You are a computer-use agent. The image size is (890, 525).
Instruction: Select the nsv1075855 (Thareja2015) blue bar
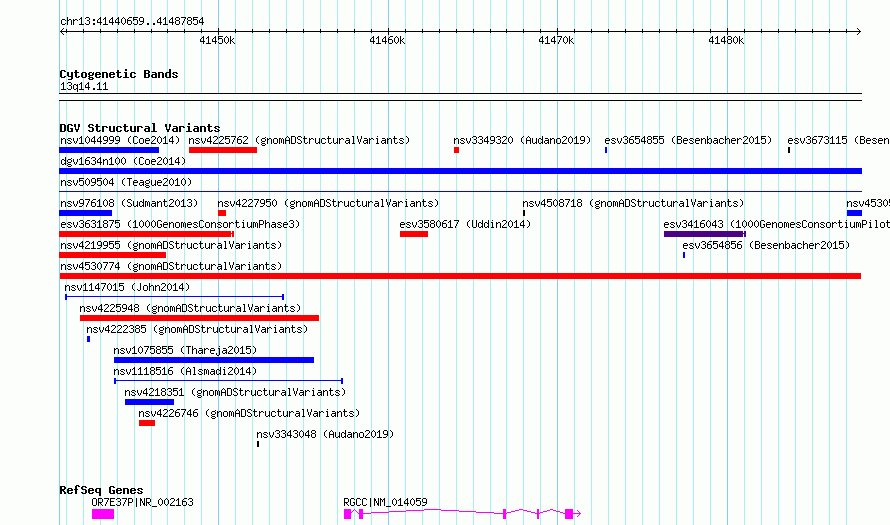click(x=214, y=360)
